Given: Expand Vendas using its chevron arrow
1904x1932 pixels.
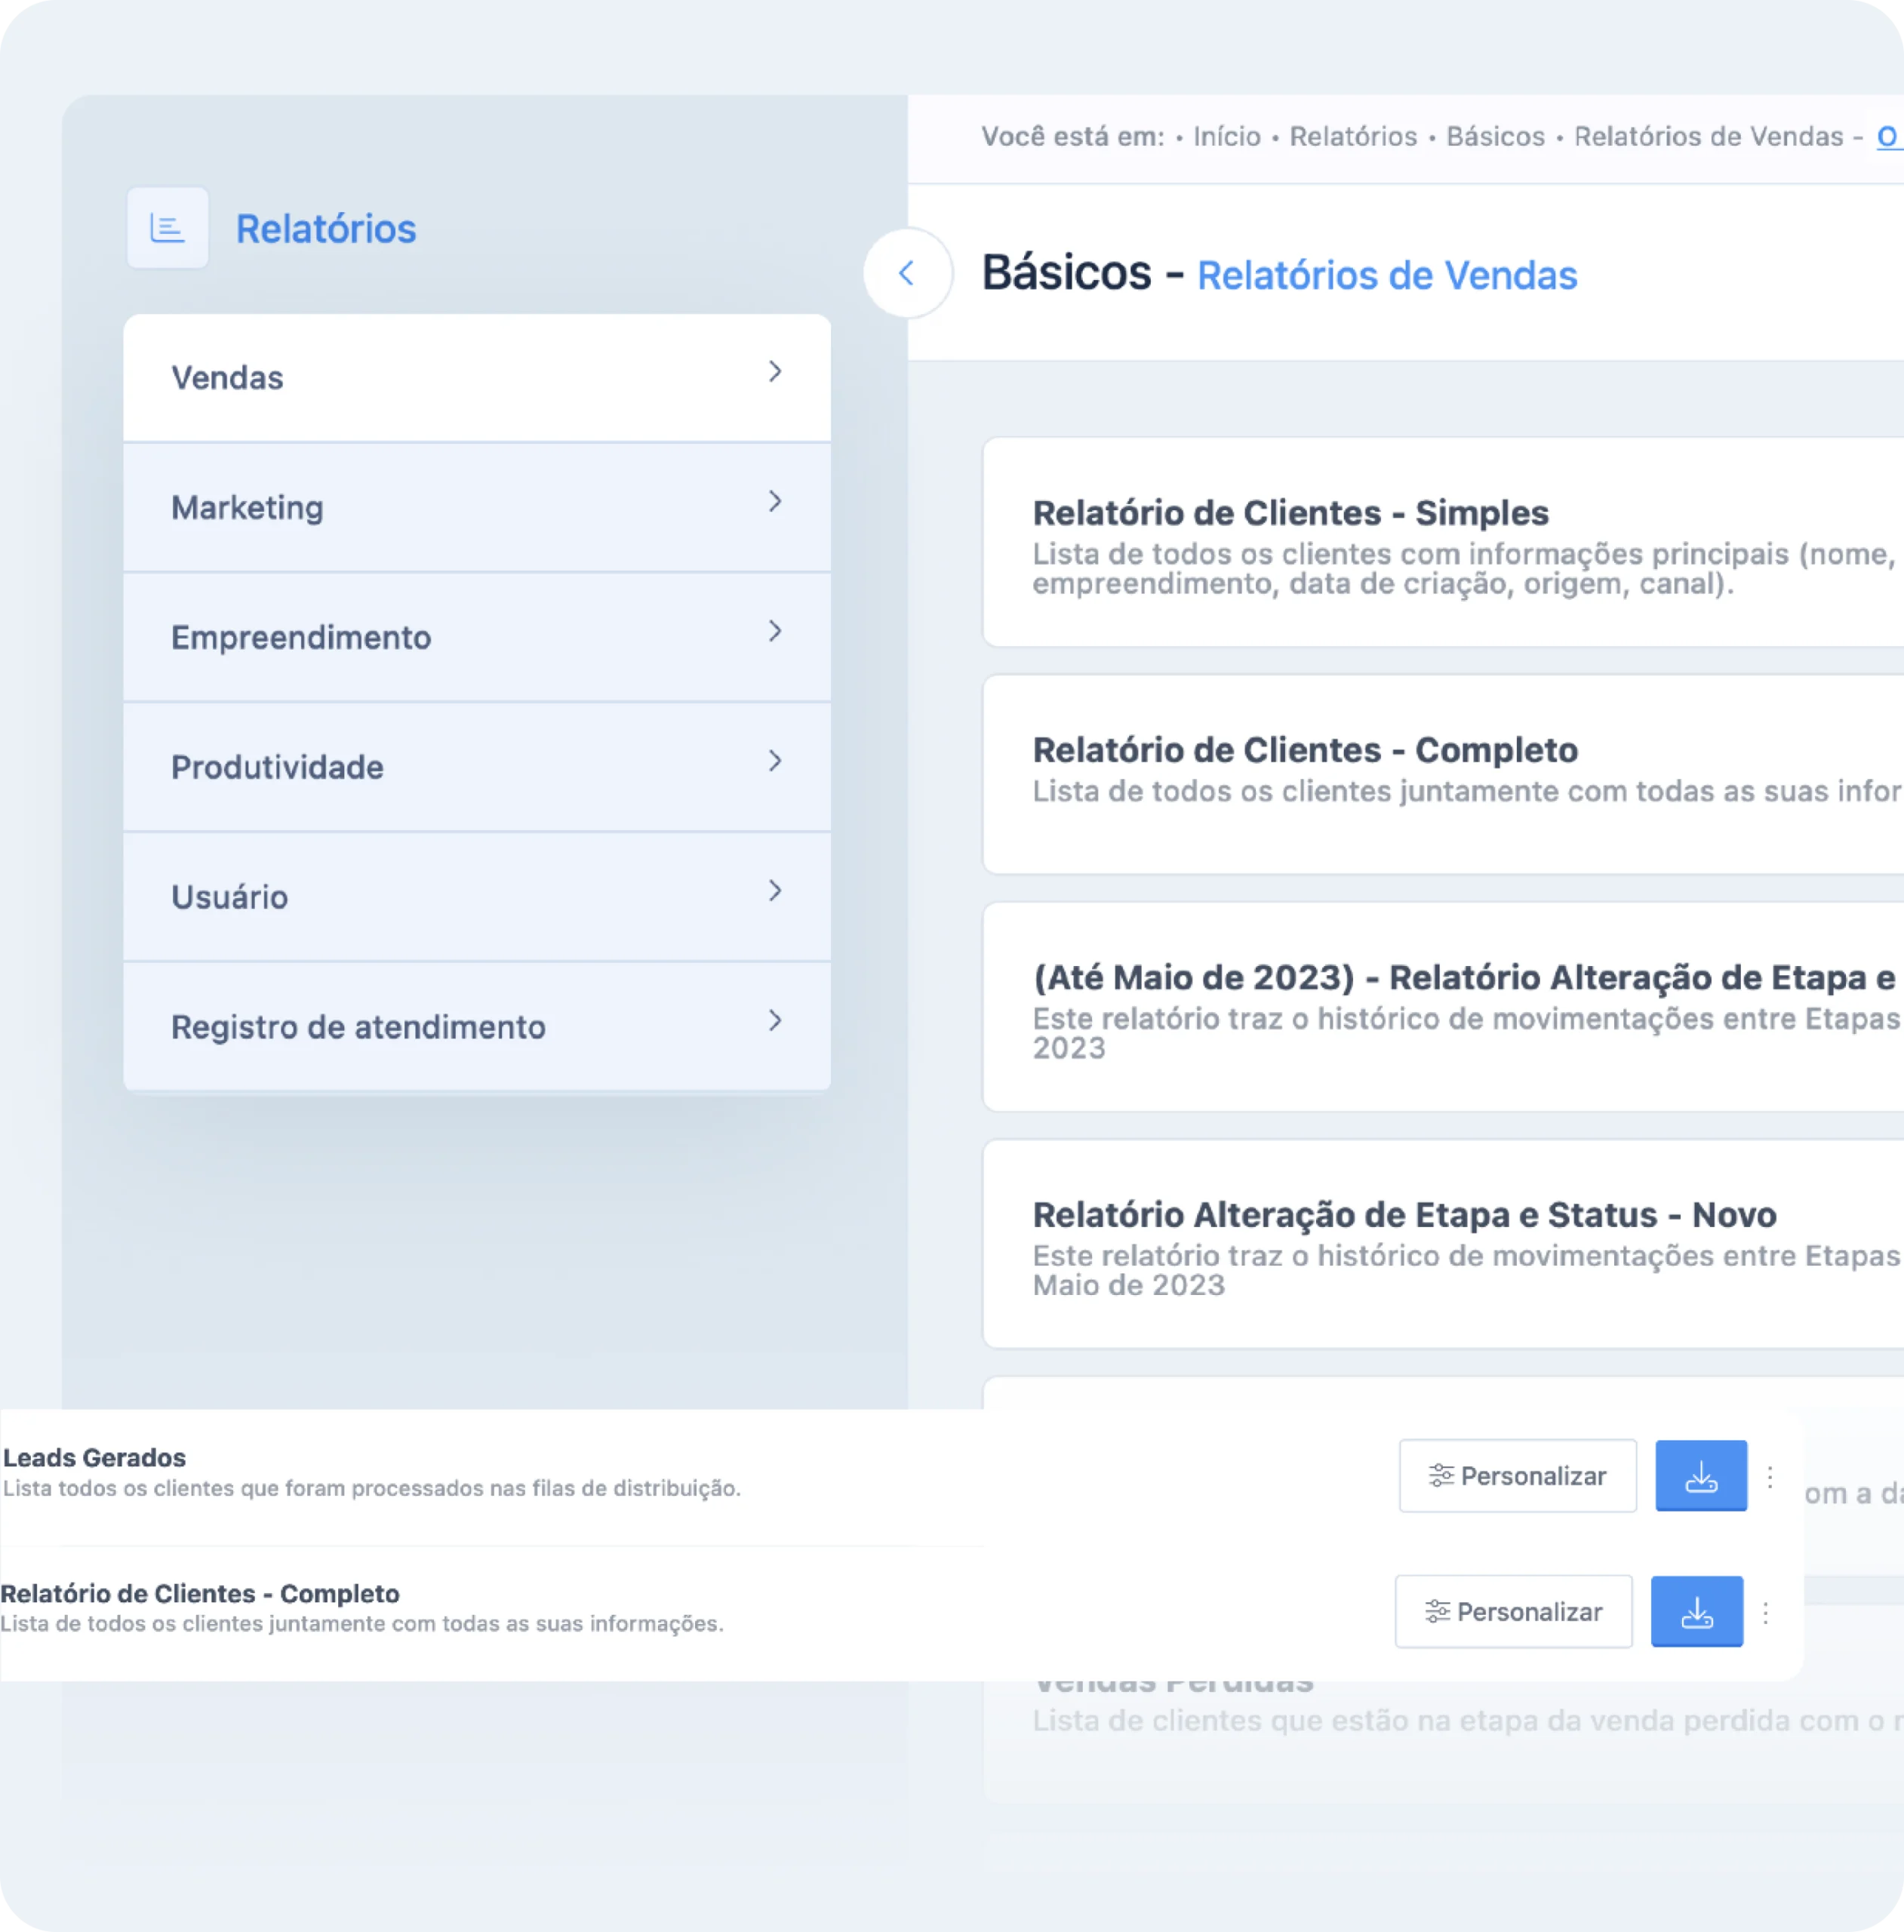Looking at the screenshot, I should (x=775, y=372).
